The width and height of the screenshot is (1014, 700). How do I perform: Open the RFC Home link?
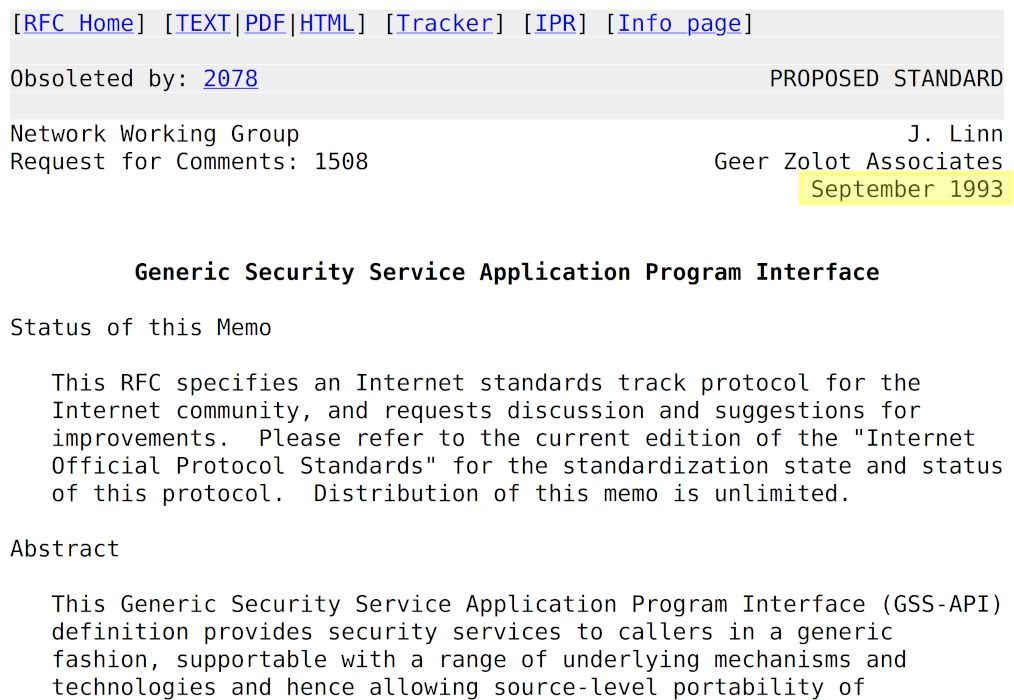pos(79,24)
